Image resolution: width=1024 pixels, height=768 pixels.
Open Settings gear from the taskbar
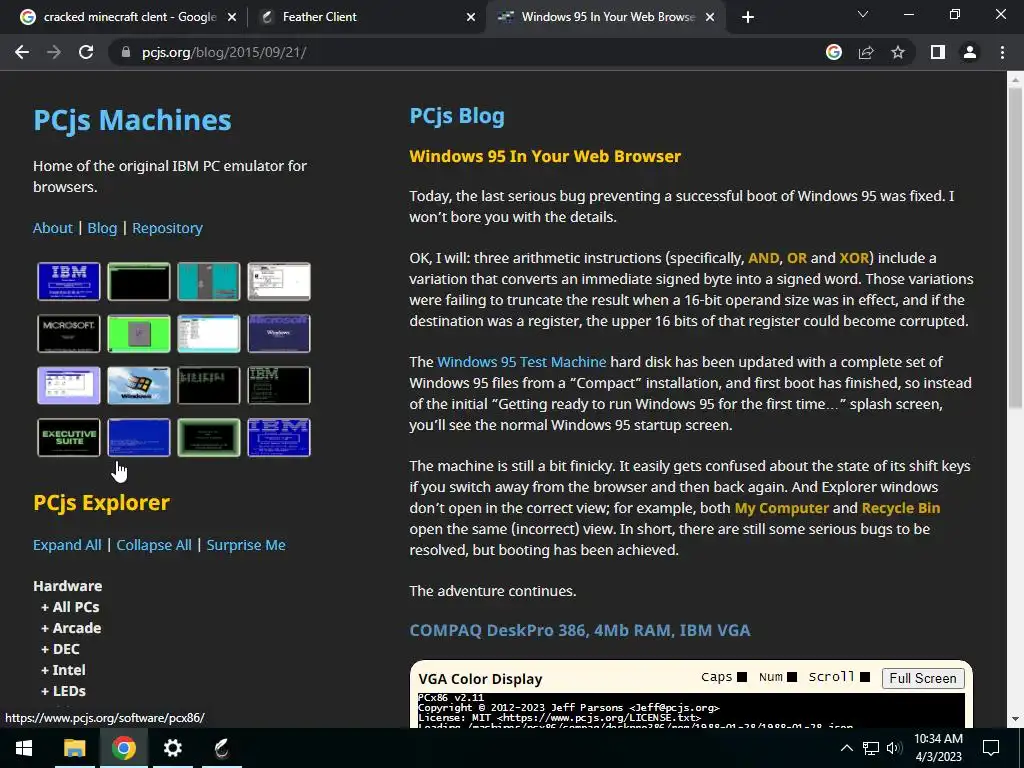pyautogui.click(x=172, y=748)
